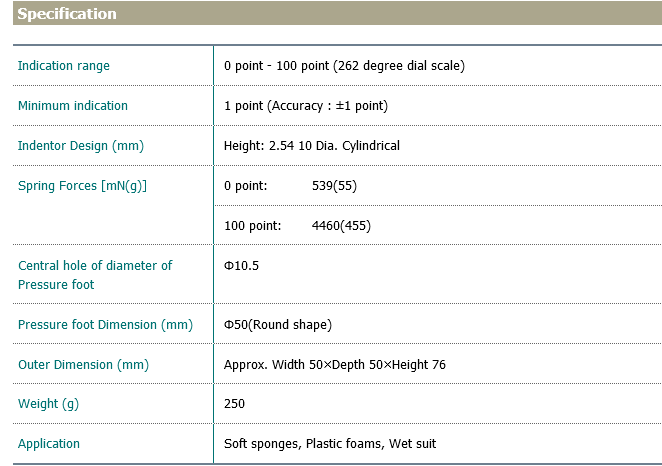
Task: Select the Indentor Design (mm) label
Action: [x=81, y=146]
